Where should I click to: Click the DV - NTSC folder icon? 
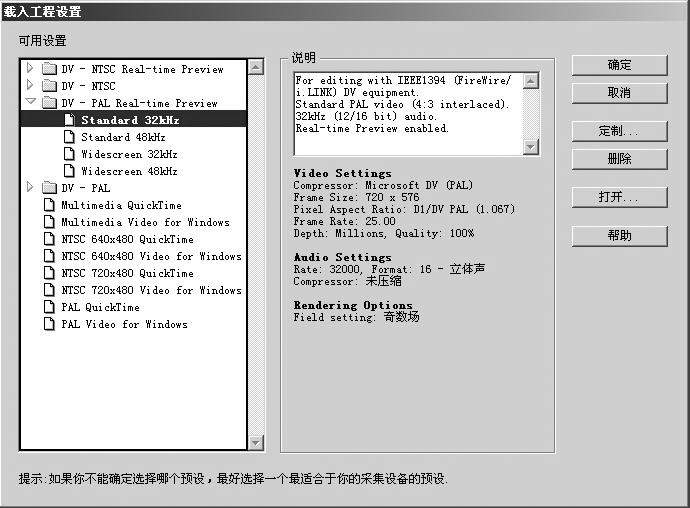click(x=49, y=85)
